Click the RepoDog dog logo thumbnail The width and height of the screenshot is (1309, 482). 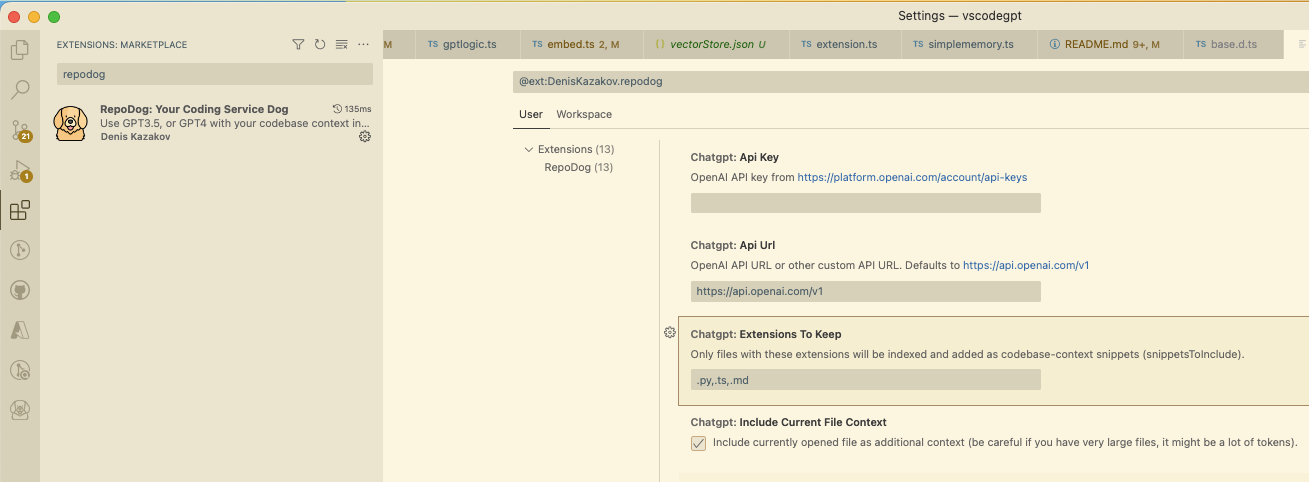pyautogui.click(x=70, y=123)
